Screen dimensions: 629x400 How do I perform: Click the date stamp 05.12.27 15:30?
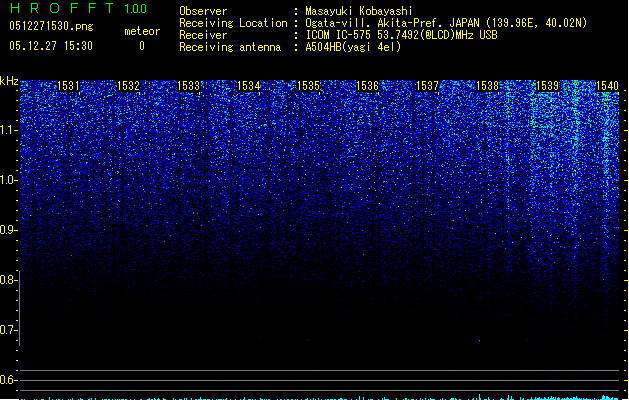point(51,46)
